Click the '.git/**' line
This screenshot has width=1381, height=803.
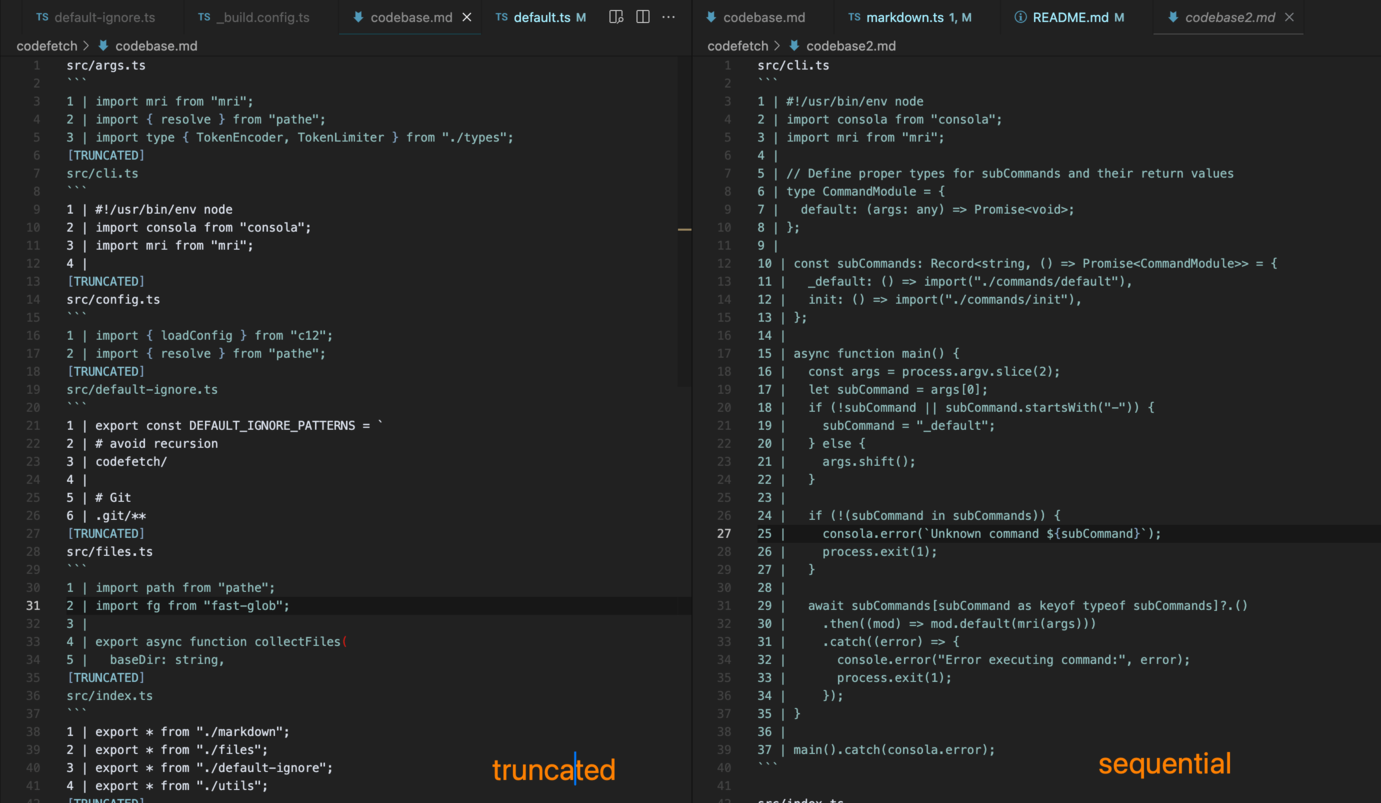106,515
